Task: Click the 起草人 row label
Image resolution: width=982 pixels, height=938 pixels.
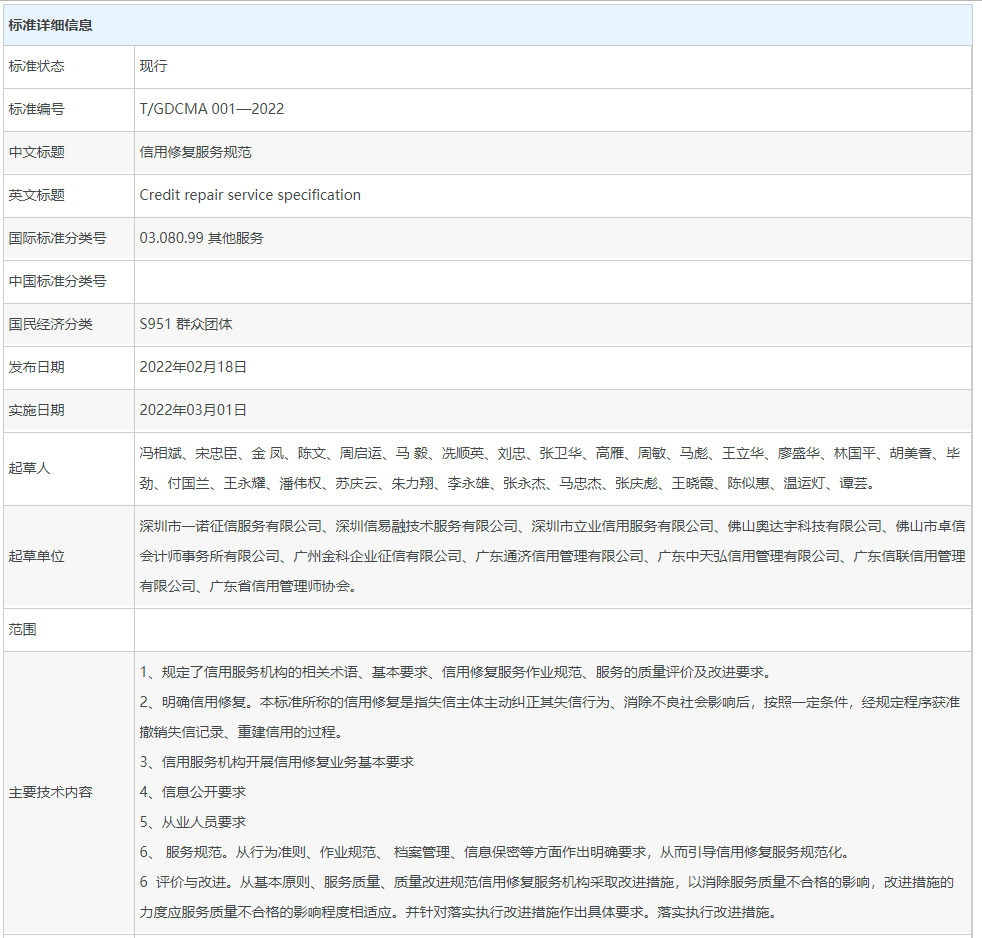Action: (x=29, y=468)
